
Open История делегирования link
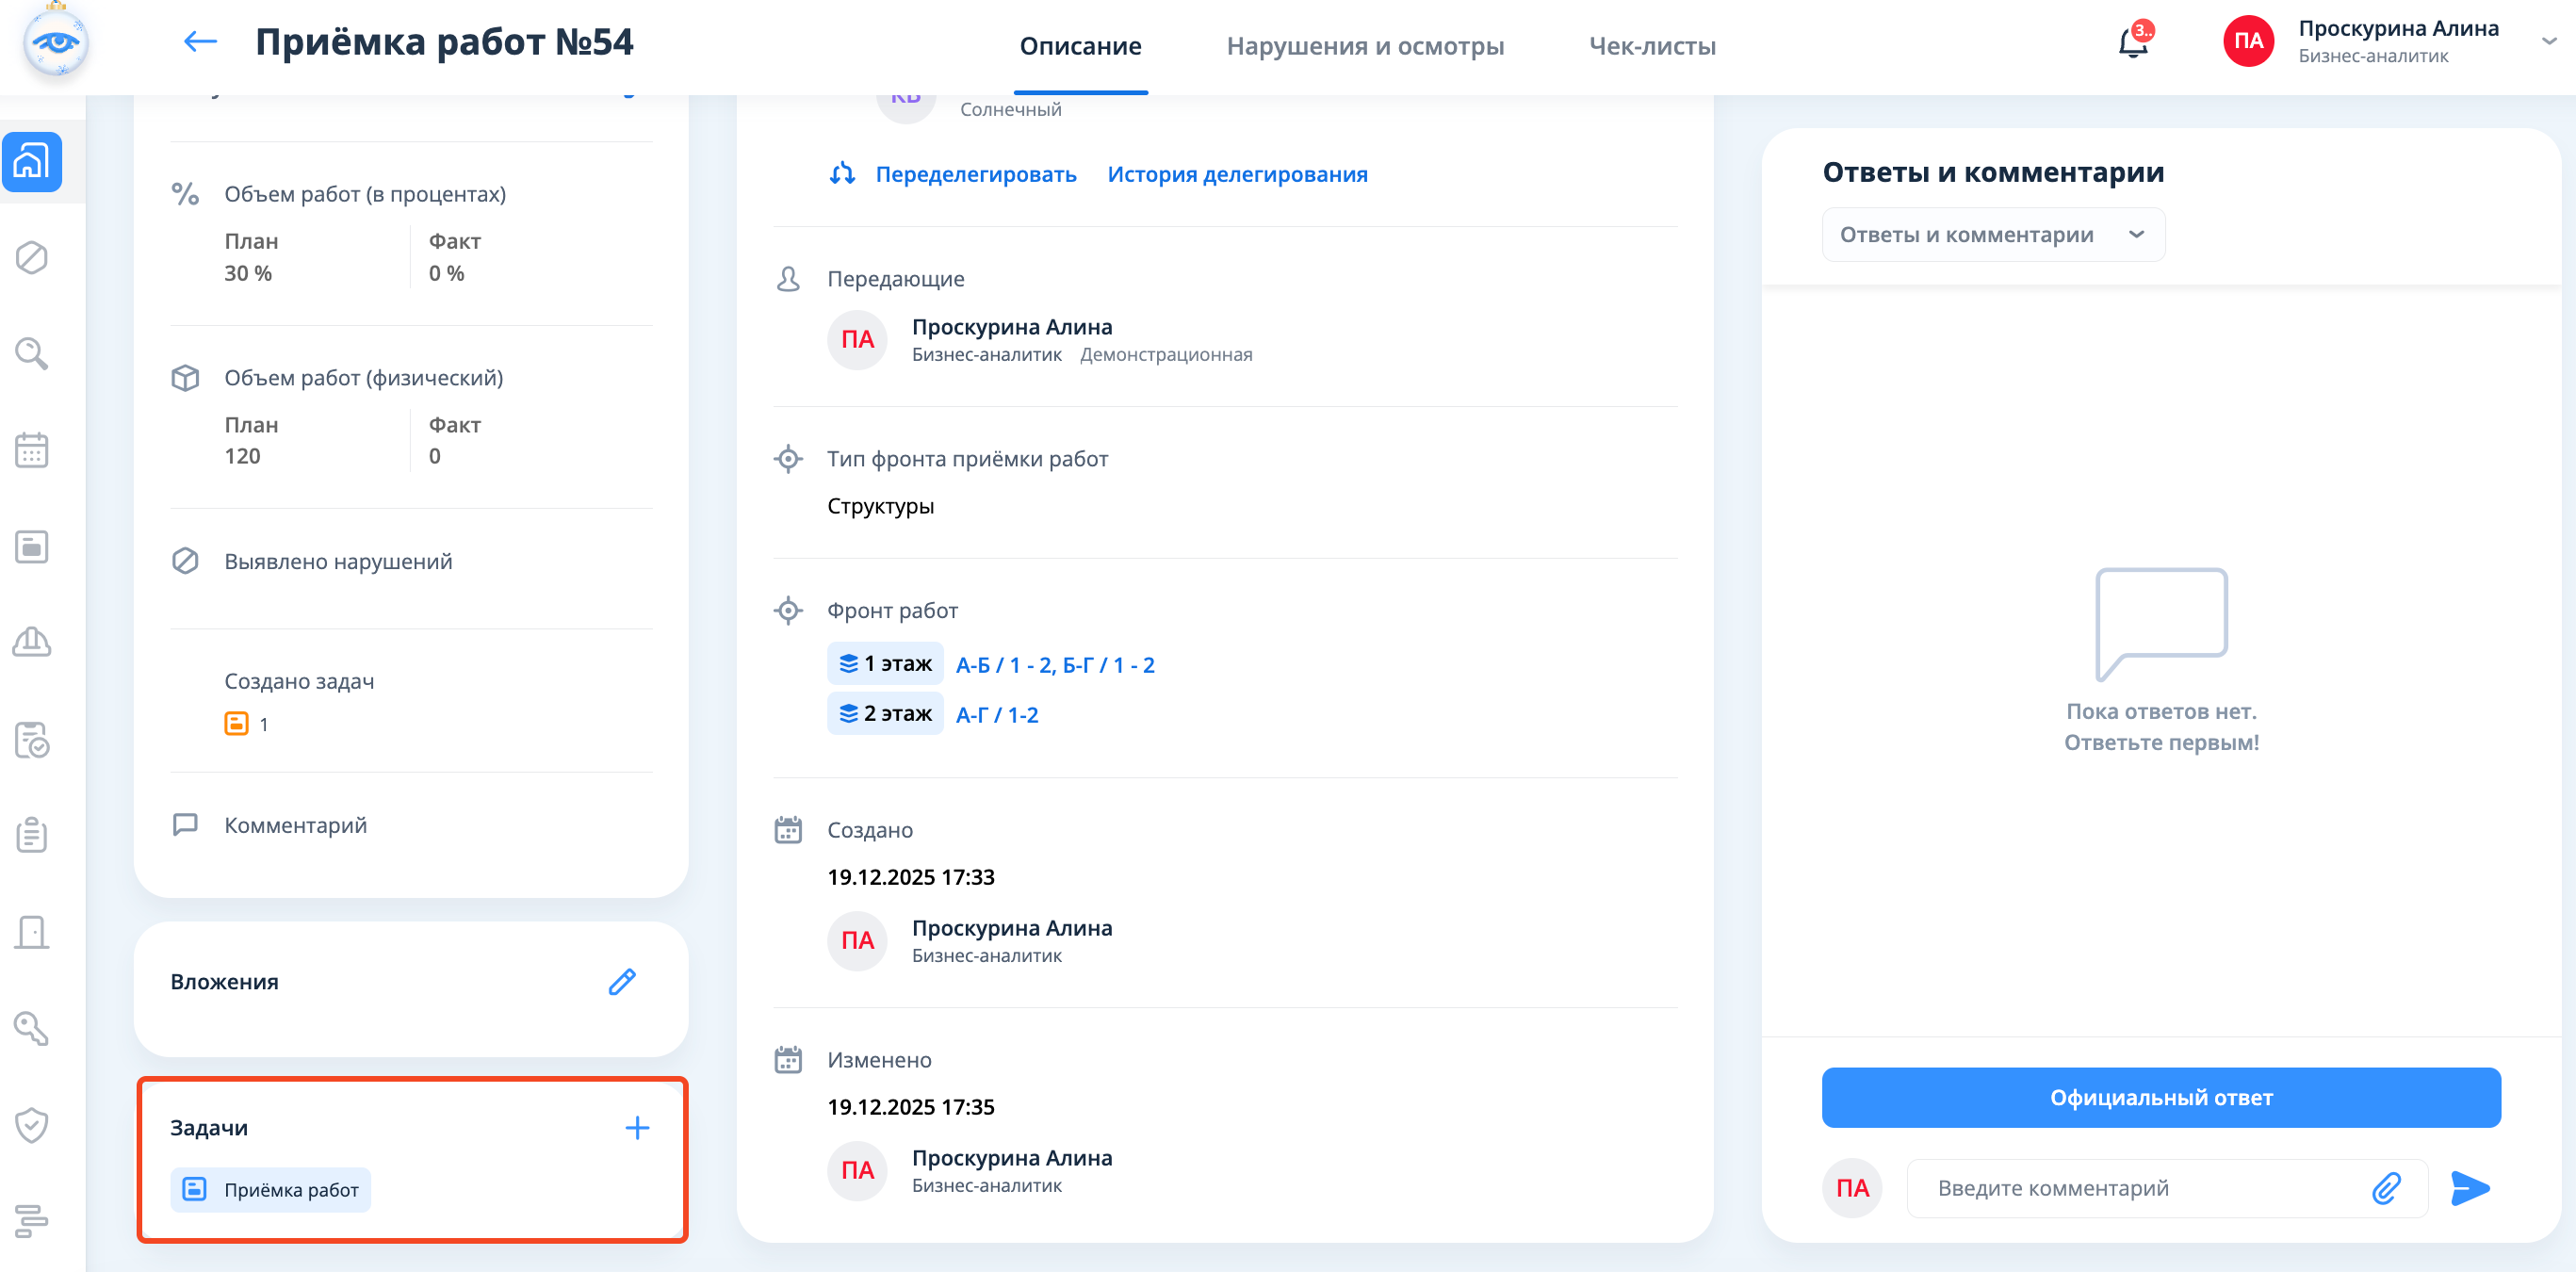1237,174
